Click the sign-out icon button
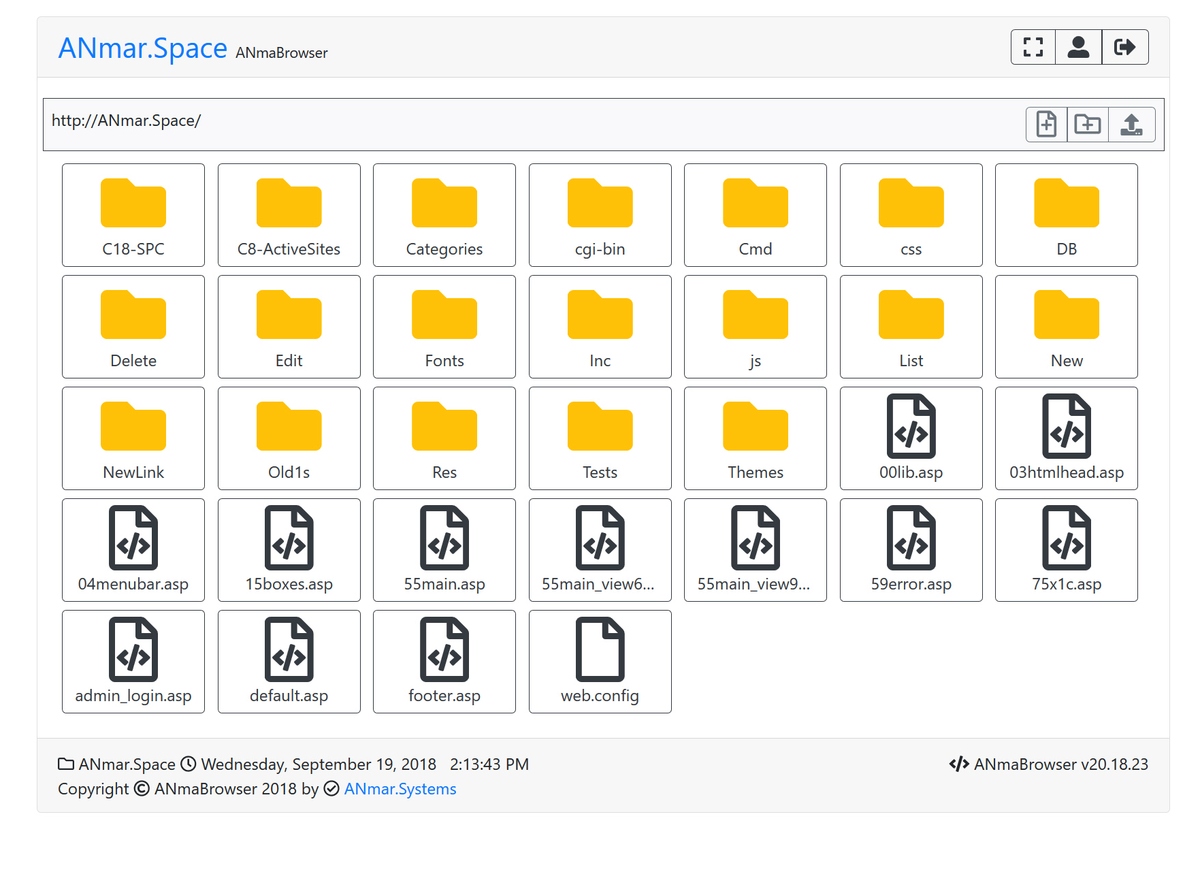This screenshot has width=1200, height=872. coord(1125,47)
